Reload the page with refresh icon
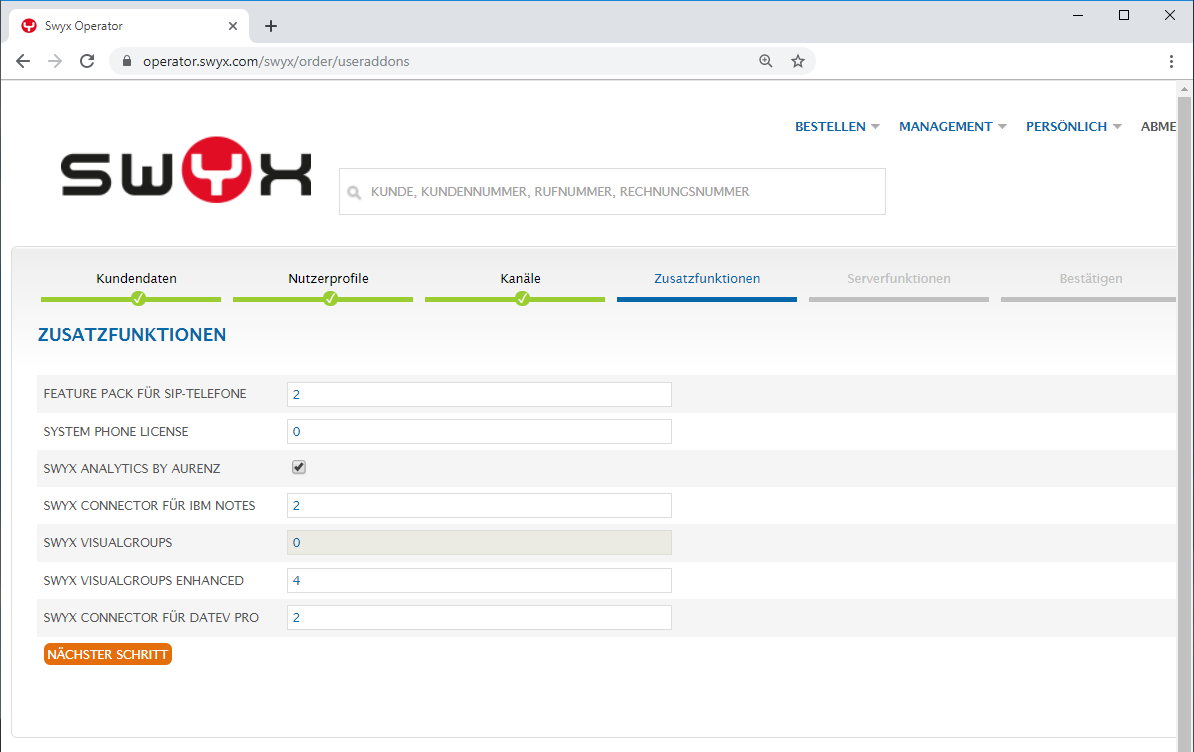1194x752 pixels. click(x=87, y=61)
